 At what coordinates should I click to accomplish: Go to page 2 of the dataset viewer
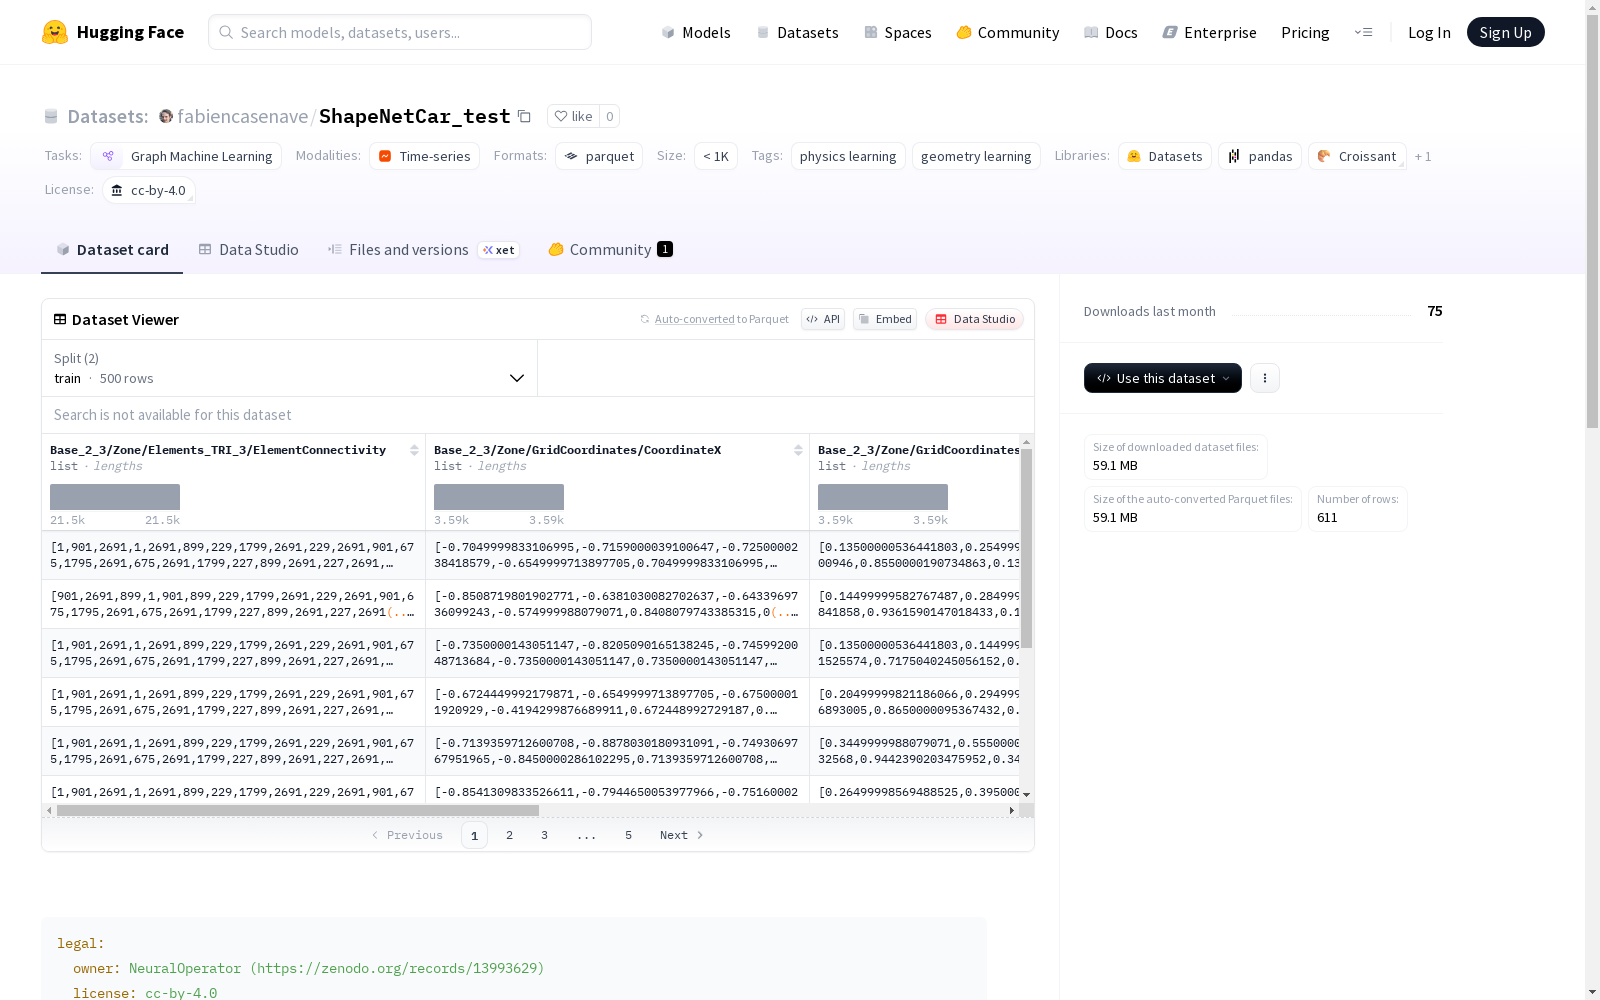tap(510, 835)
